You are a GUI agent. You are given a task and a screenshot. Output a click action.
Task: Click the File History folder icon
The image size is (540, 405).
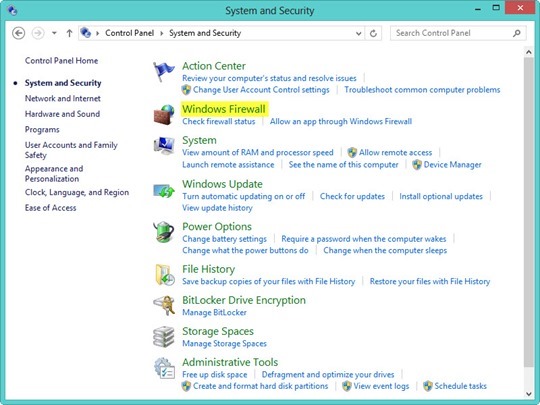164,274
